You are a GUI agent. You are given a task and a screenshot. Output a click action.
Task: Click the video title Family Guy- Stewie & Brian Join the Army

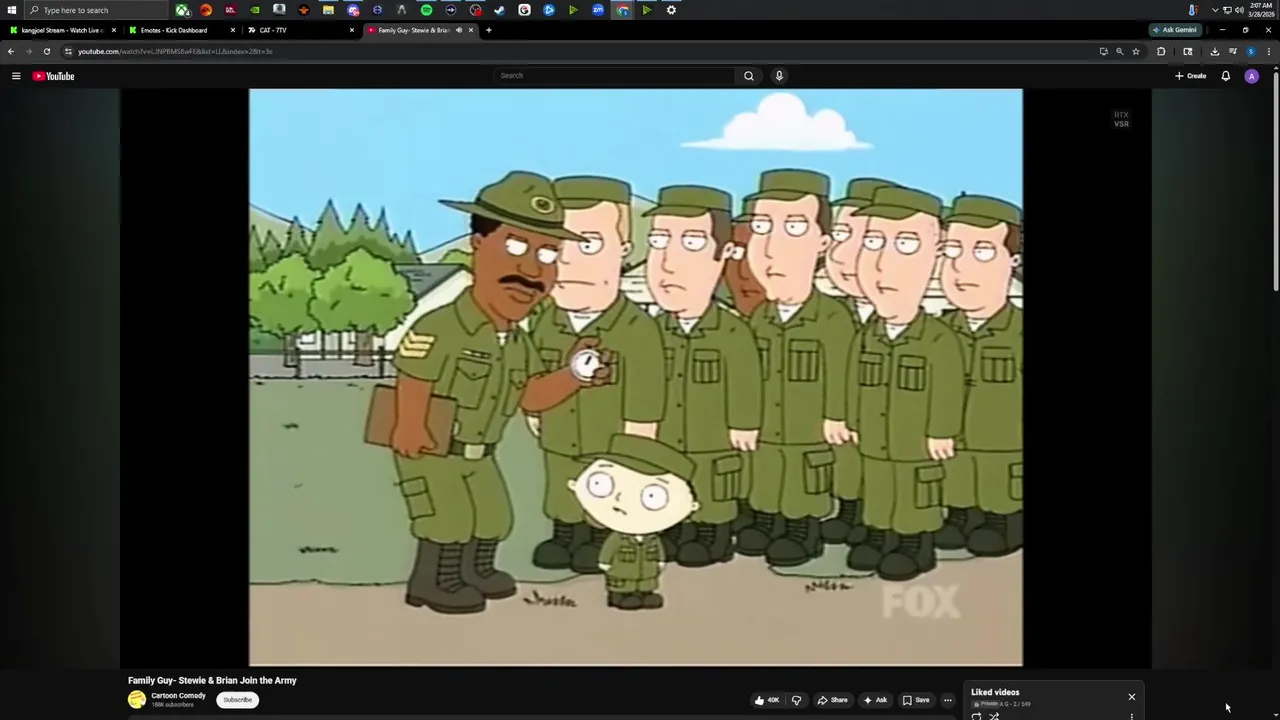pos(212,680)
